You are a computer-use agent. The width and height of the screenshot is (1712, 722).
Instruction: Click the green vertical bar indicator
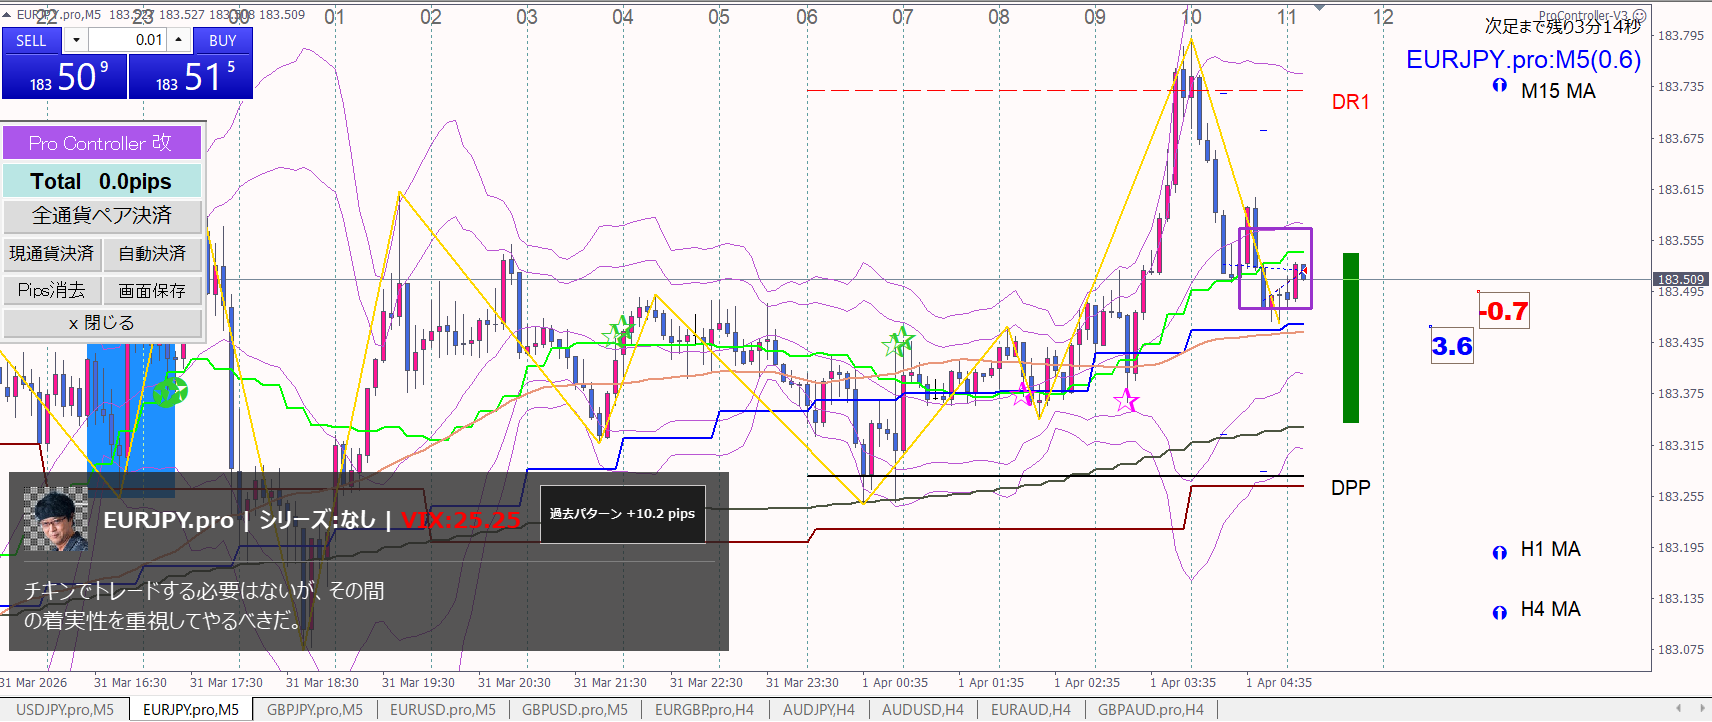[1350, 338]
